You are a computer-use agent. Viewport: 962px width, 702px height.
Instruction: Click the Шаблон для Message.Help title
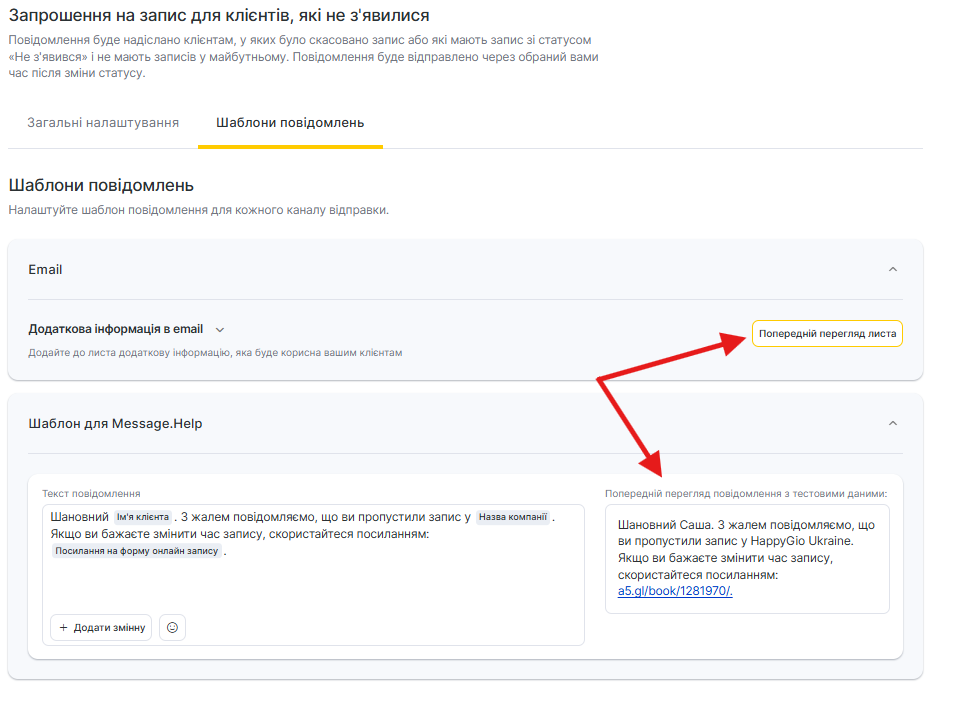point(115,423)
